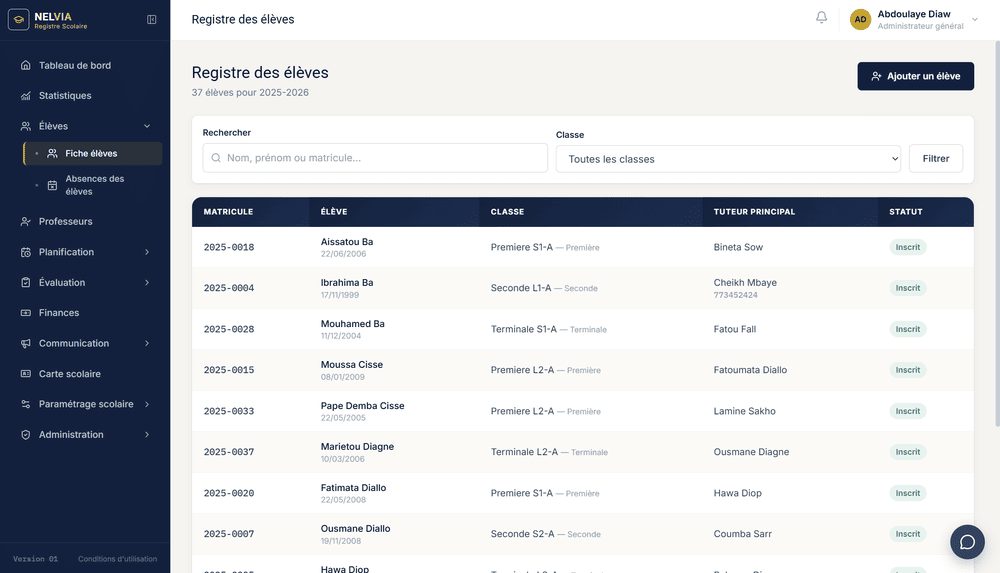This screenshot has height=573, width=1000.
Task: Click the add-user icon in Ajouter button
Action: point(876,76)
